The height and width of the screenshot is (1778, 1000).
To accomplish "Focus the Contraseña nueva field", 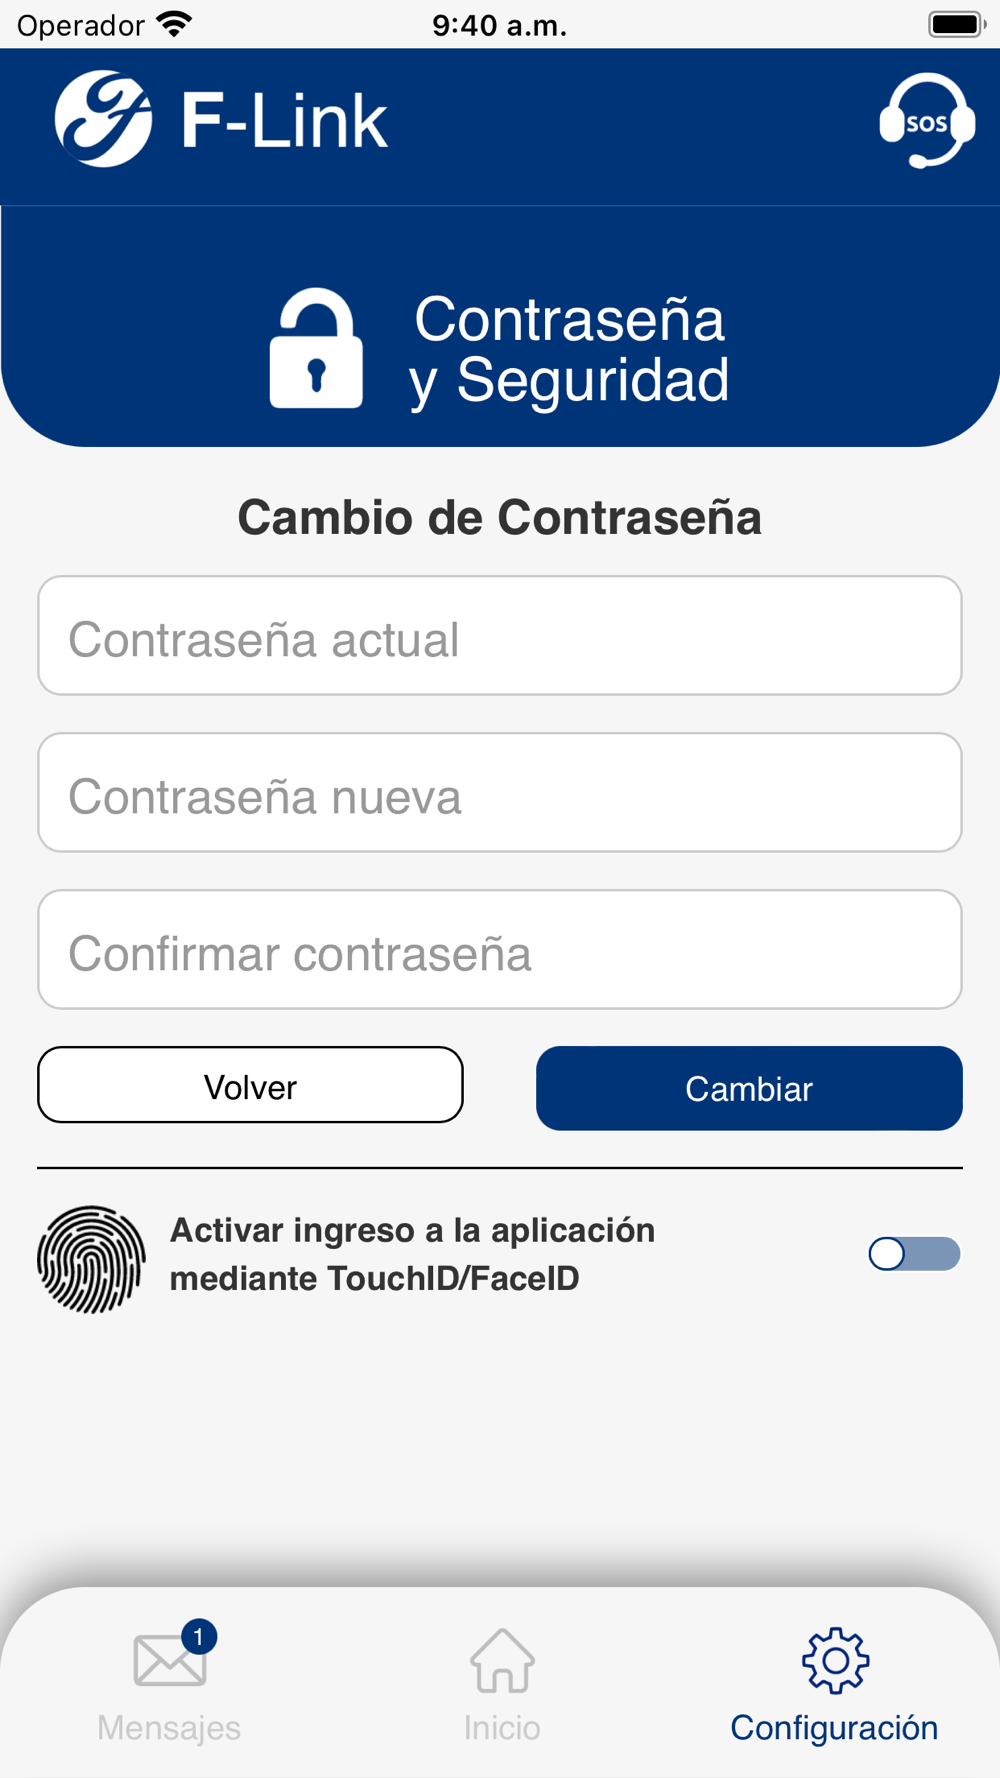I will pos(500,793).
